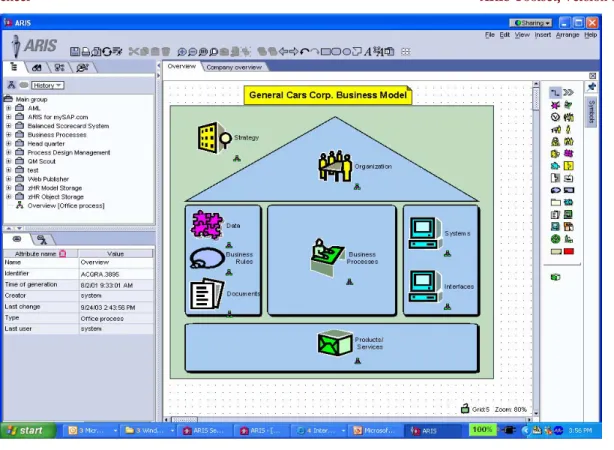614x450 pixels.
Task: Pick the green box symbol below palette
Action: [x=555, y=277]
